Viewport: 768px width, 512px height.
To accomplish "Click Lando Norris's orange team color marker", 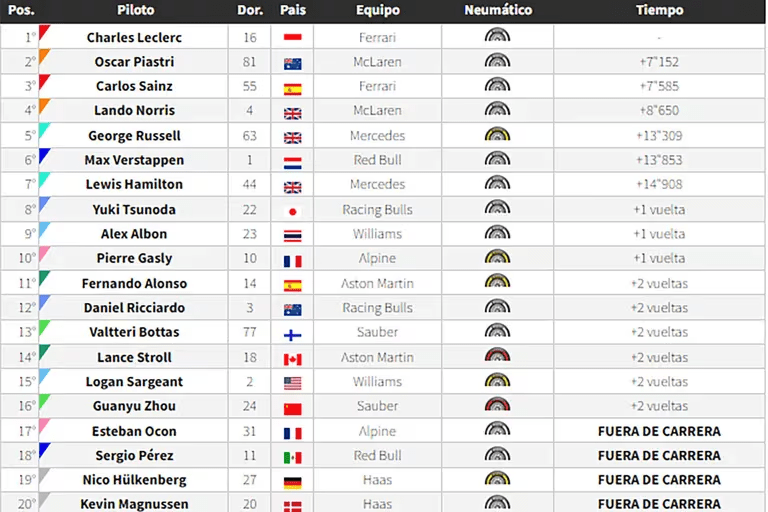I will click(43, 105).
